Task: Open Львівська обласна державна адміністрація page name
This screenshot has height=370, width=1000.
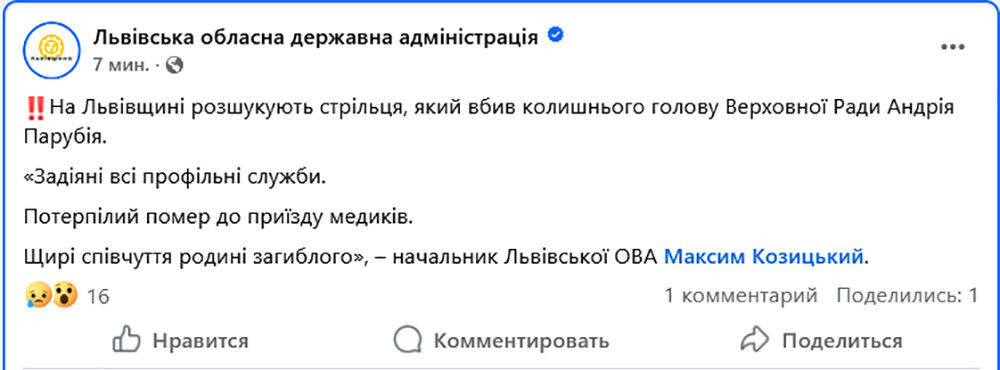Action: (x=316, y=38)
